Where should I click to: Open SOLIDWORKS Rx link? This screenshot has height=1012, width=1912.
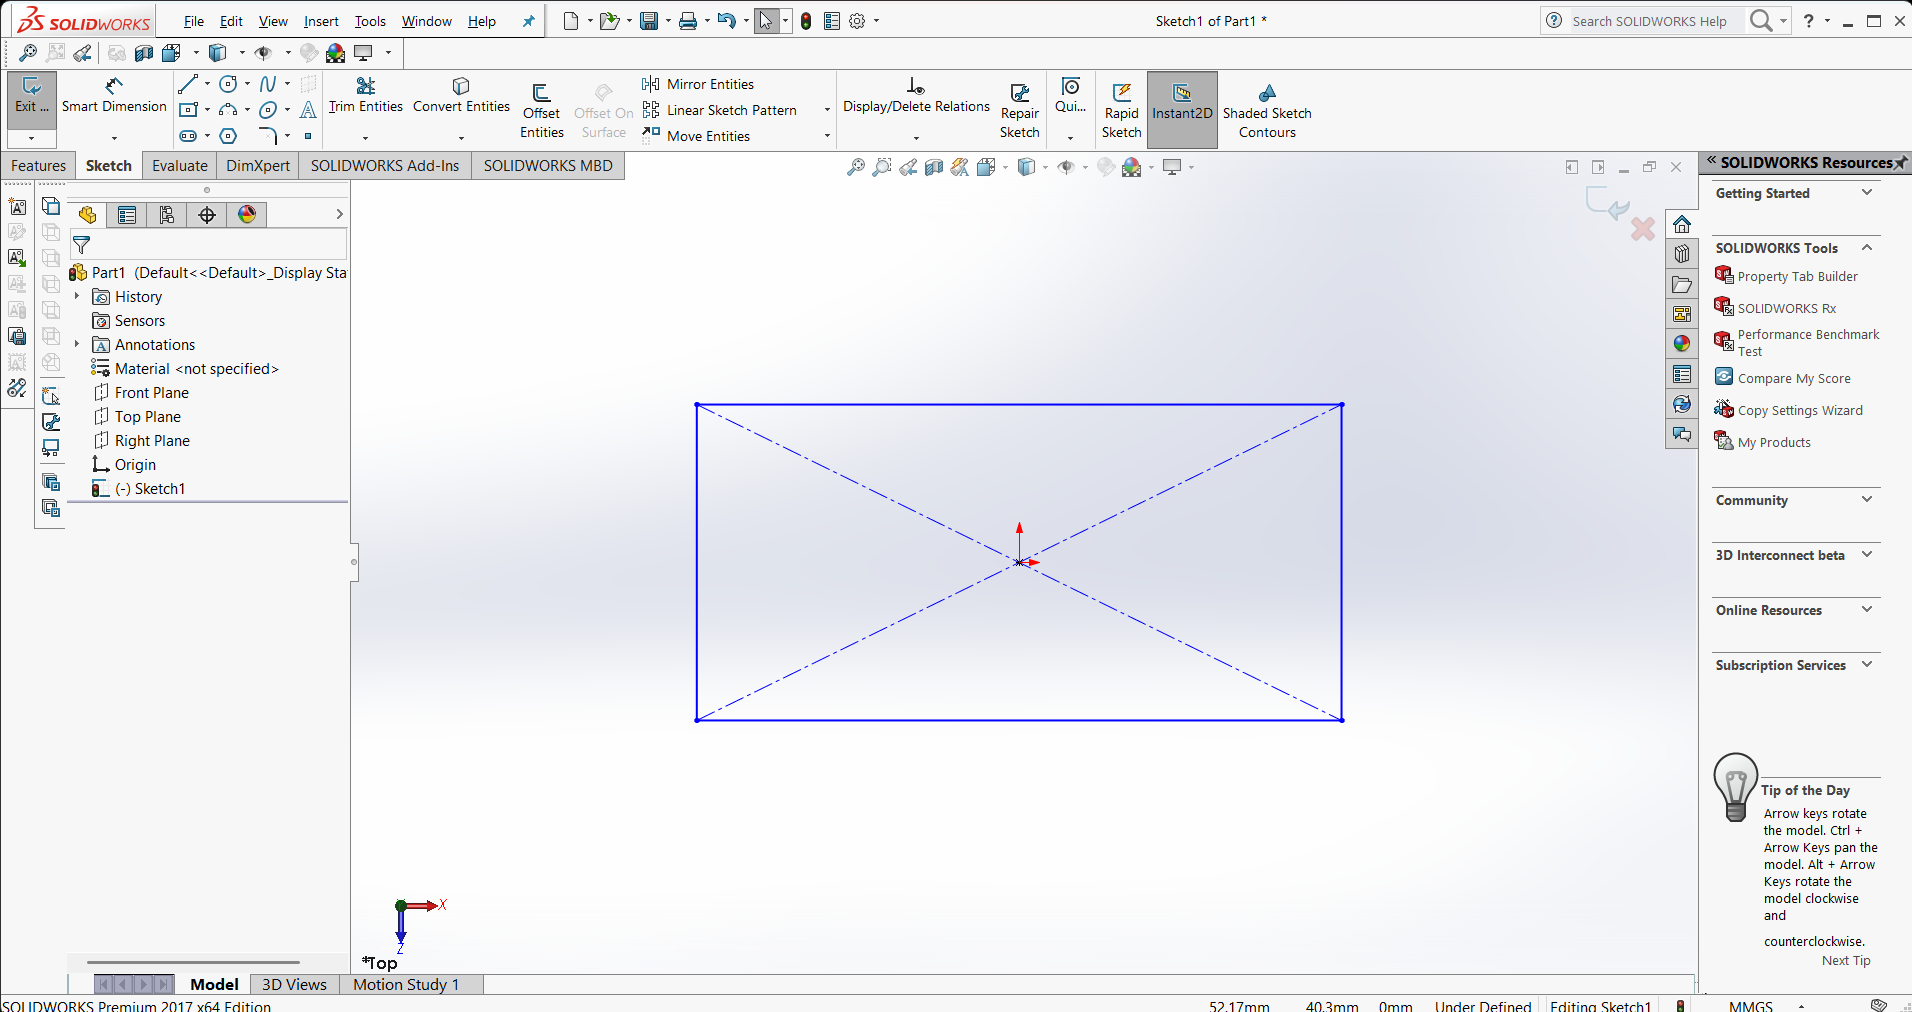(1786, 309)
